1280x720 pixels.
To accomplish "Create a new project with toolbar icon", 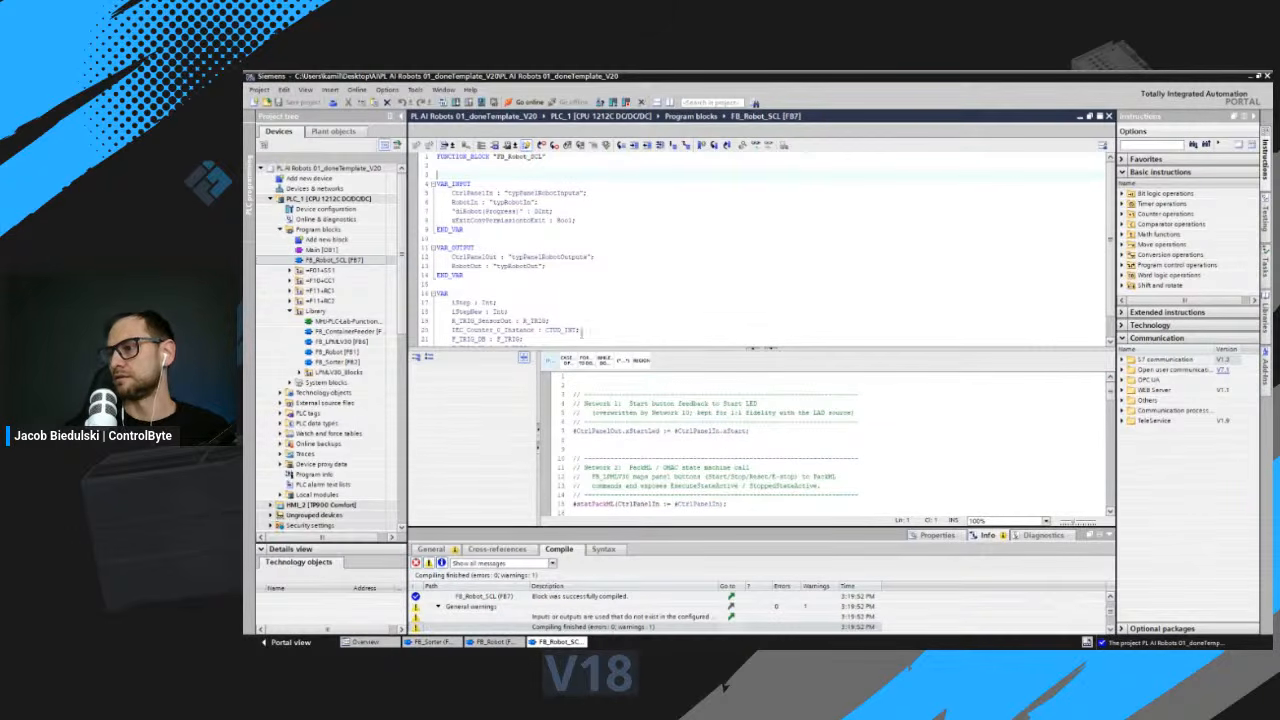I will coord(255,102).
